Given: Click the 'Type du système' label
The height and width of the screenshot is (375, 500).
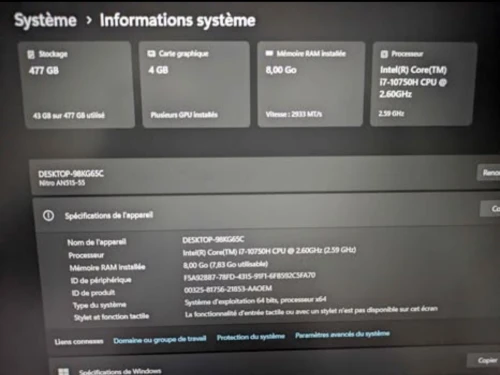Looking at the screenshot, I should point(100,305).
